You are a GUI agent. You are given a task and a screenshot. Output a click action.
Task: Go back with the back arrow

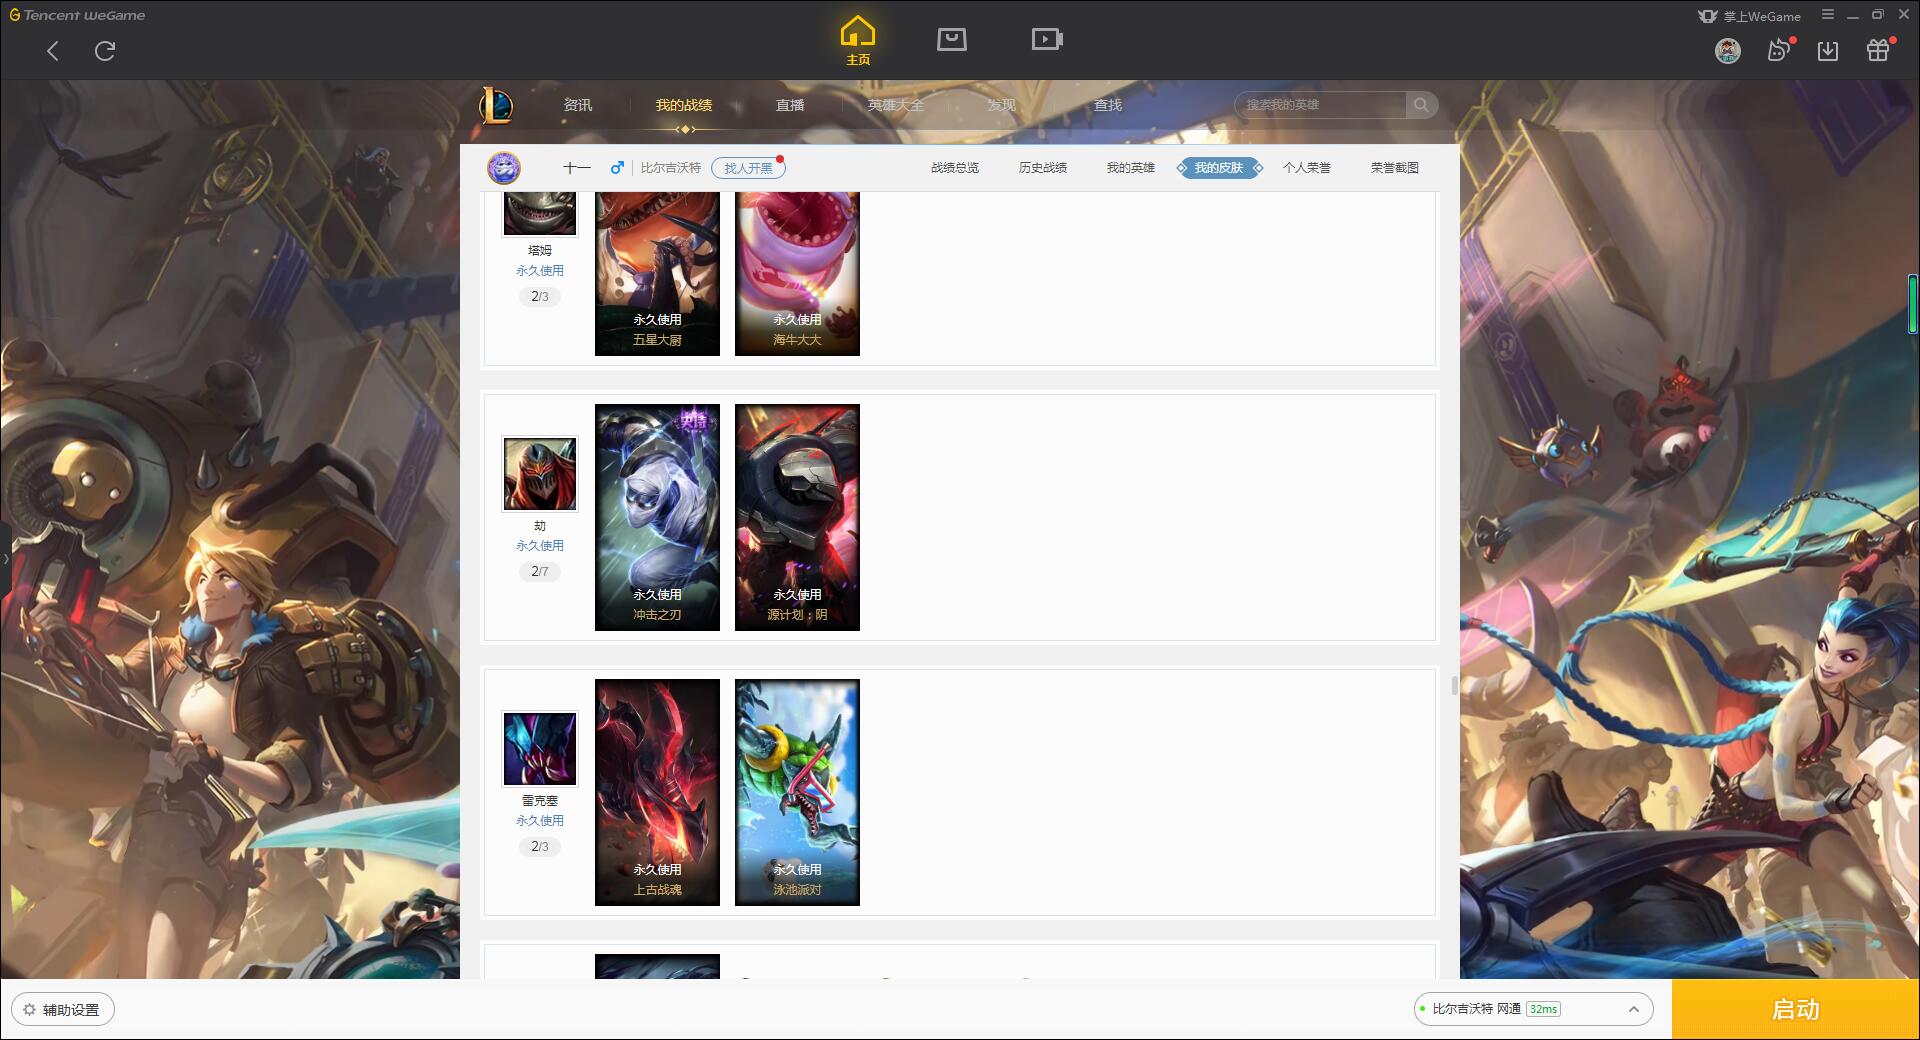[53, 51]
